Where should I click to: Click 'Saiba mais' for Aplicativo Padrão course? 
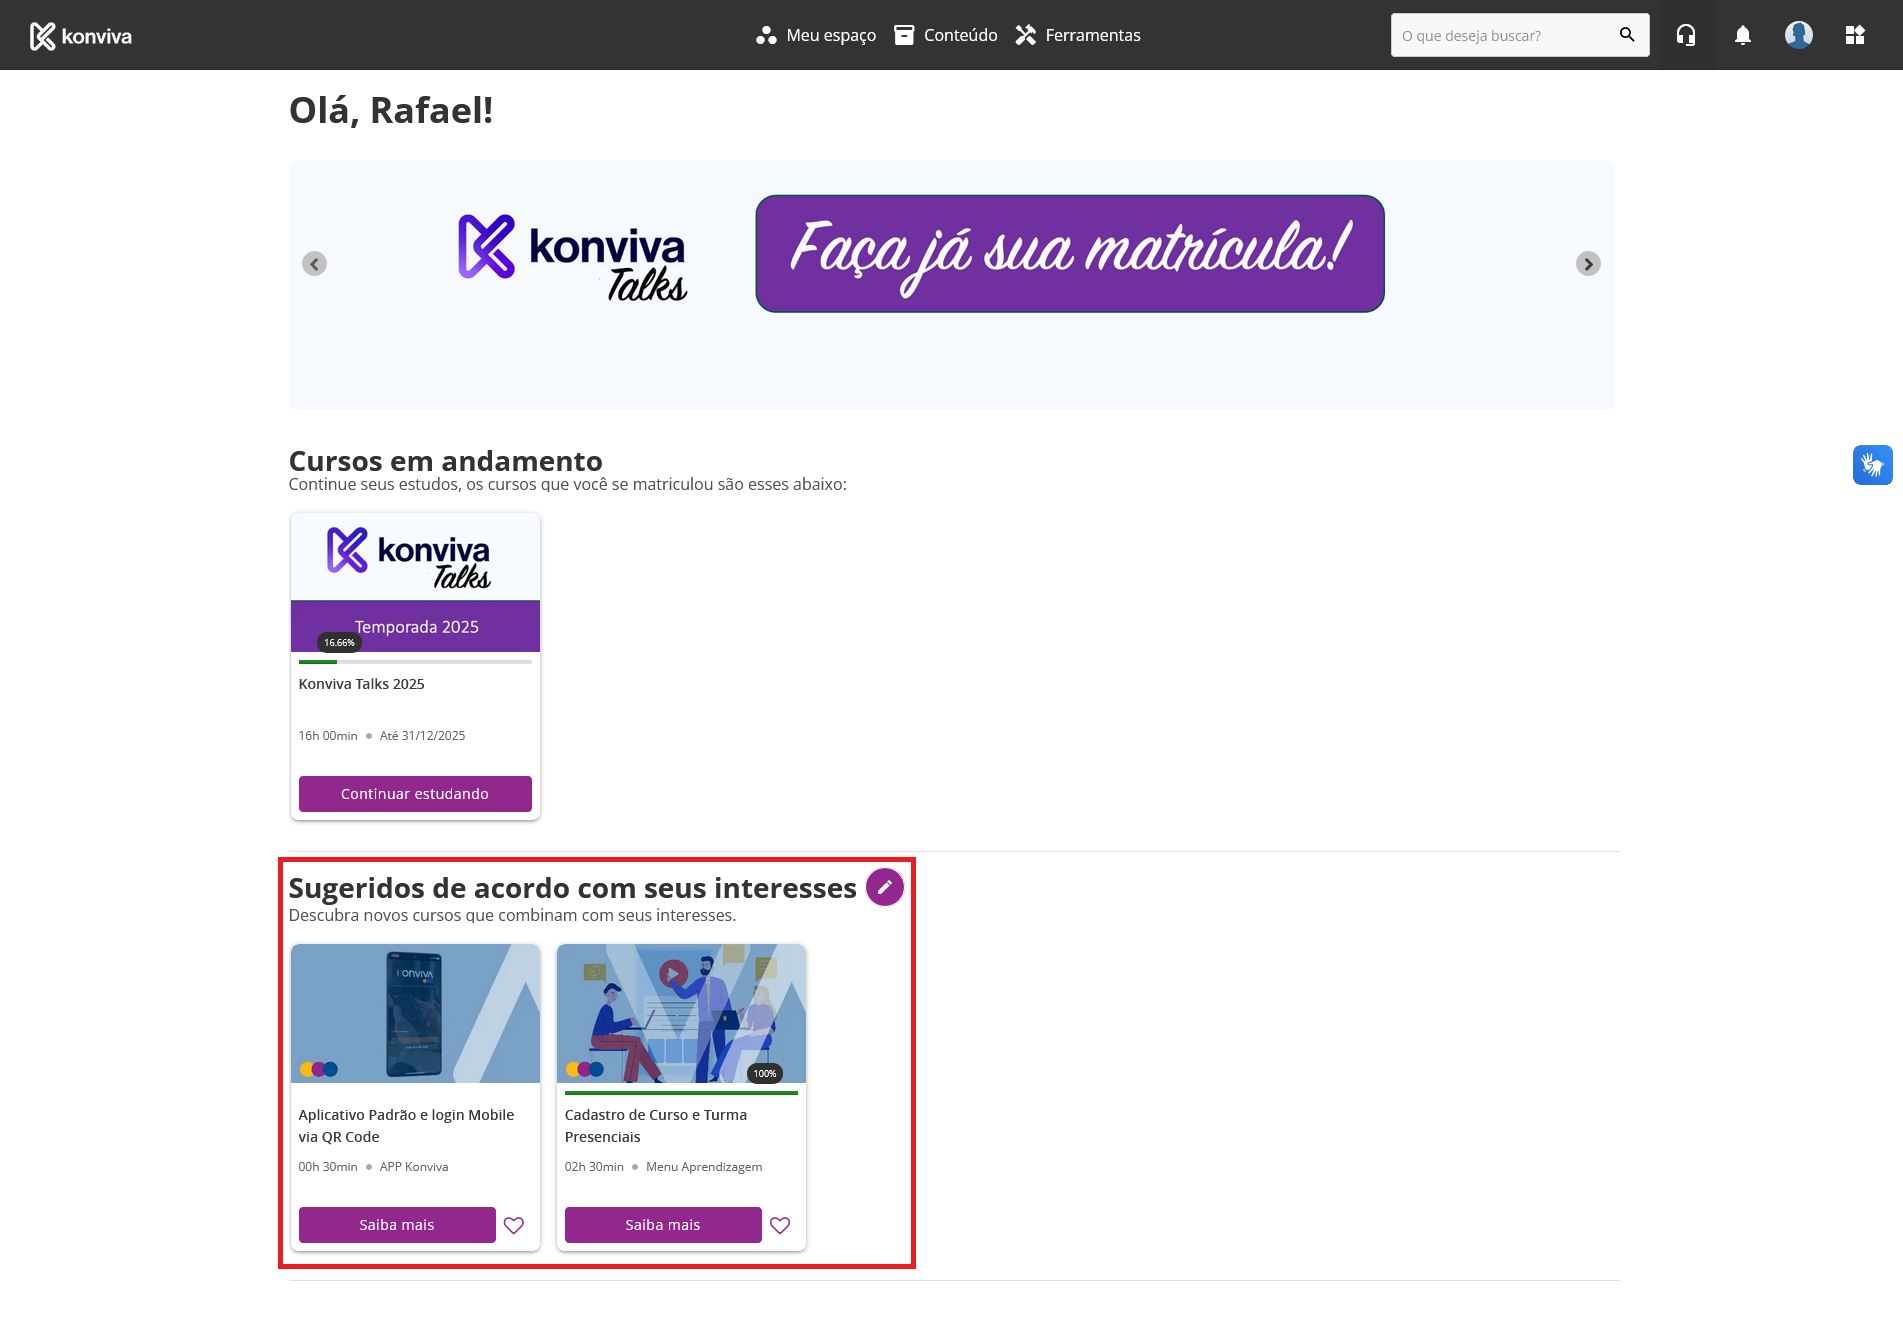tap(397, 1225)
